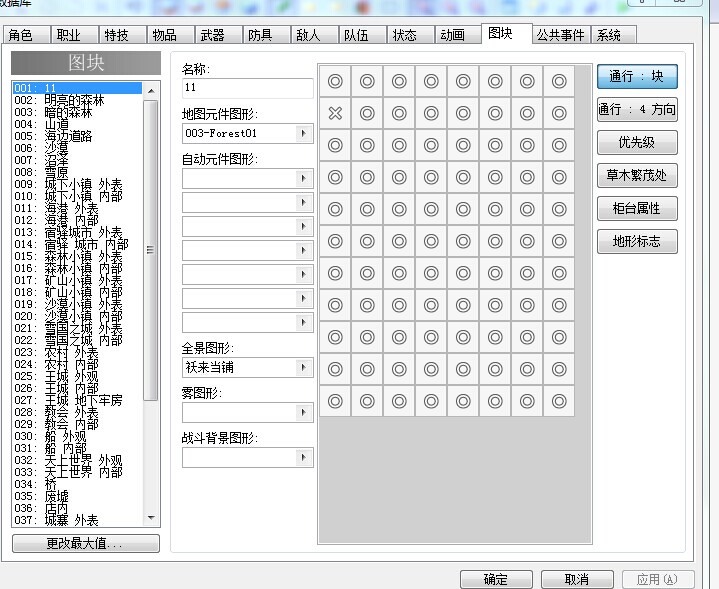
Task: Switch to 系统 tab
Action: point(613,35)
